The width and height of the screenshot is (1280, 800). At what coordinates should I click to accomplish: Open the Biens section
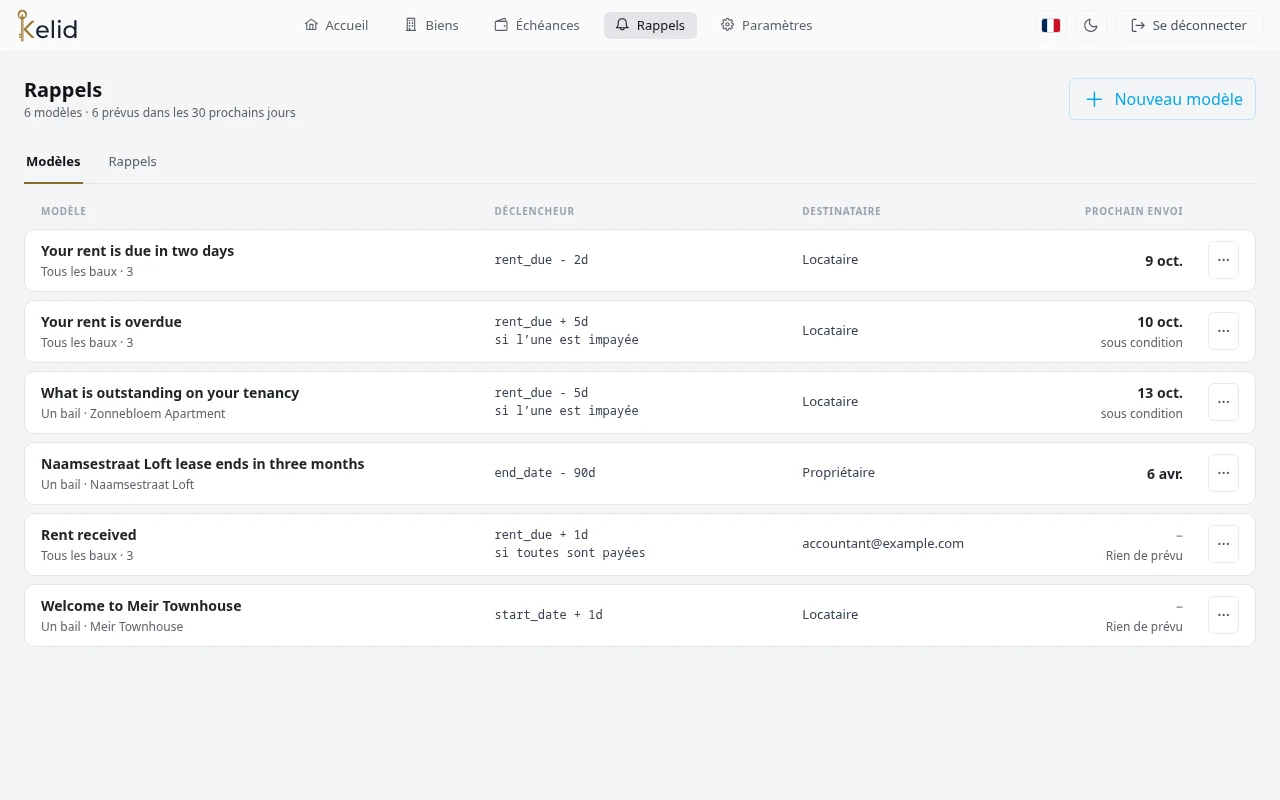coord(431,26)
